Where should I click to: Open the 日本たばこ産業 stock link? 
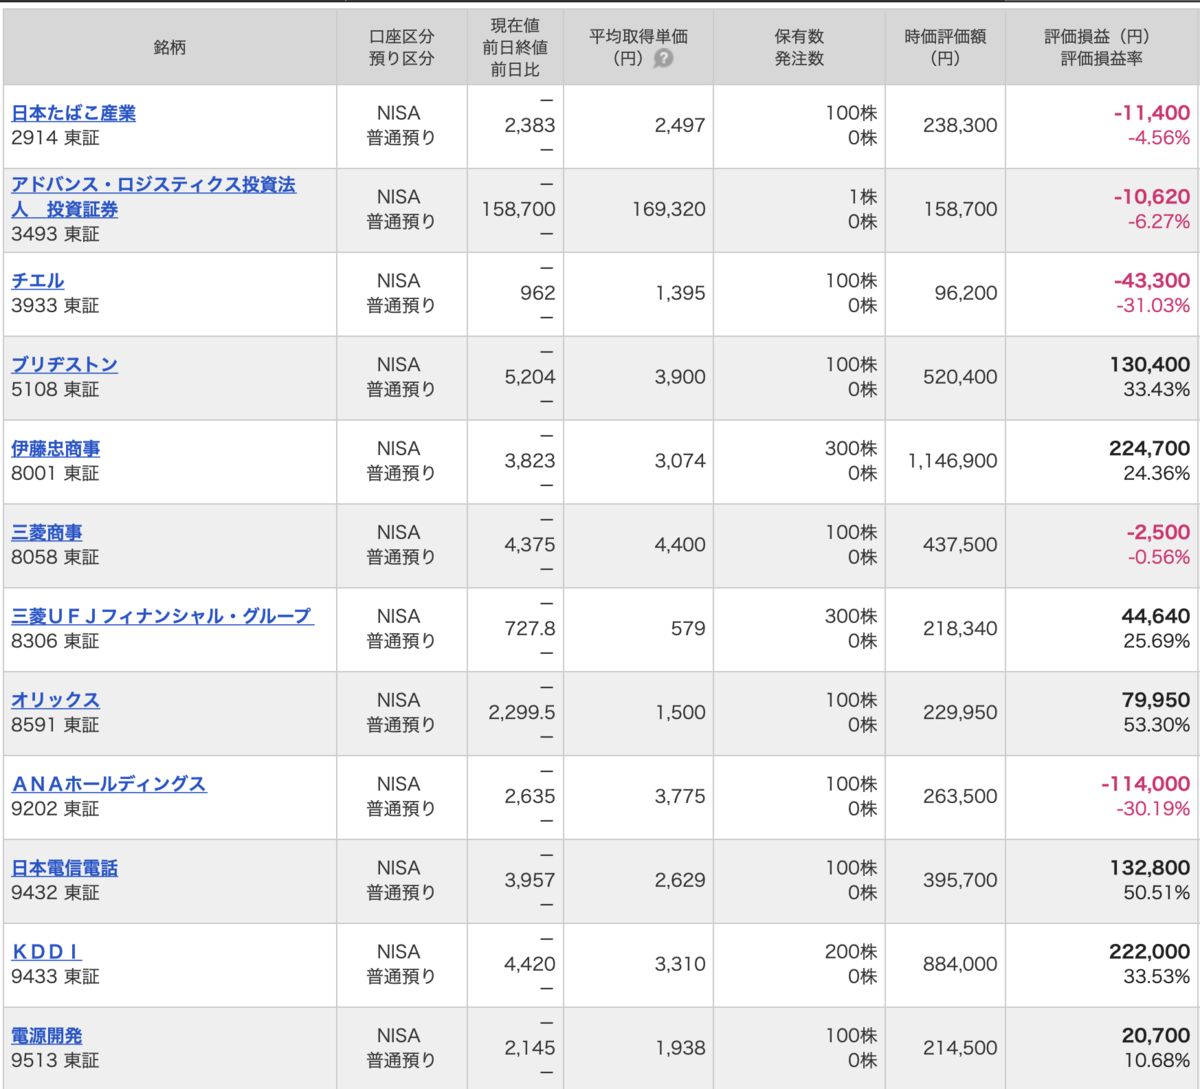pyautogui.click(x=73, y=113)
